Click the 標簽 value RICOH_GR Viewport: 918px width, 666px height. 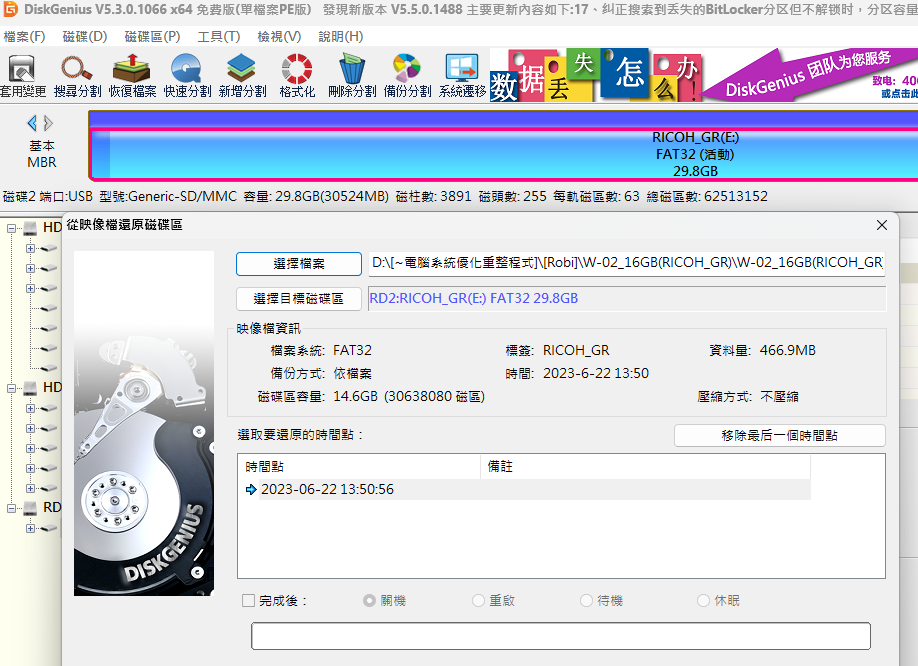(x=576, y=350)
